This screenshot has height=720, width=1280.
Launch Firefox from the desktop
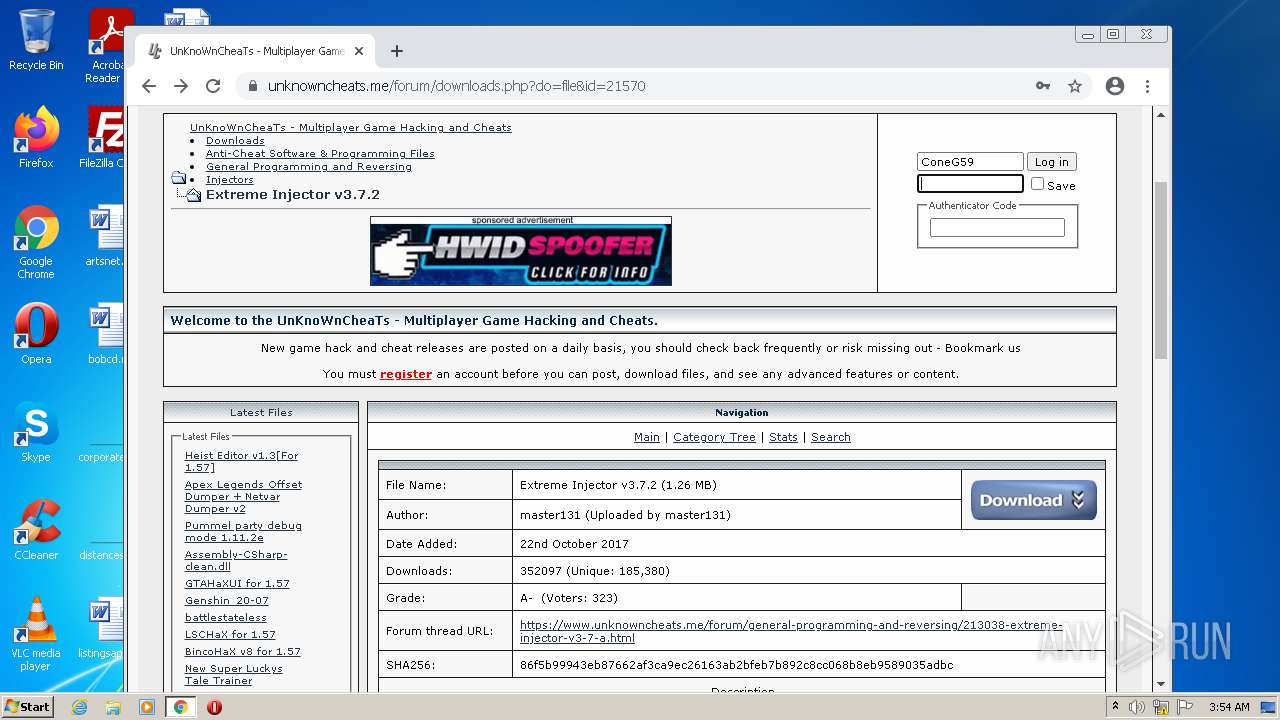[x=36, y=138]
